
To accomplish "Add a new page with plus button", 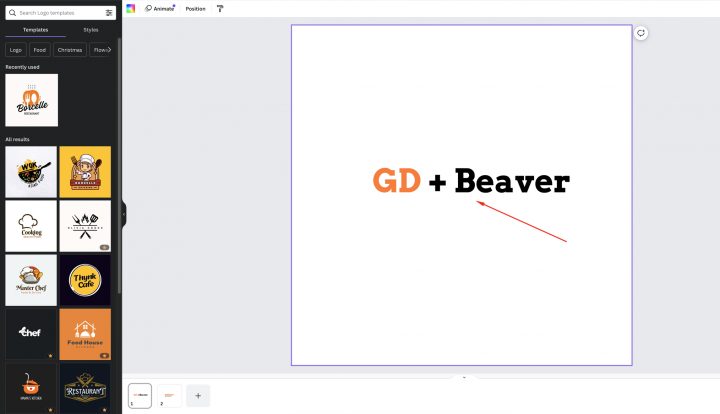I will coord(198,396).
